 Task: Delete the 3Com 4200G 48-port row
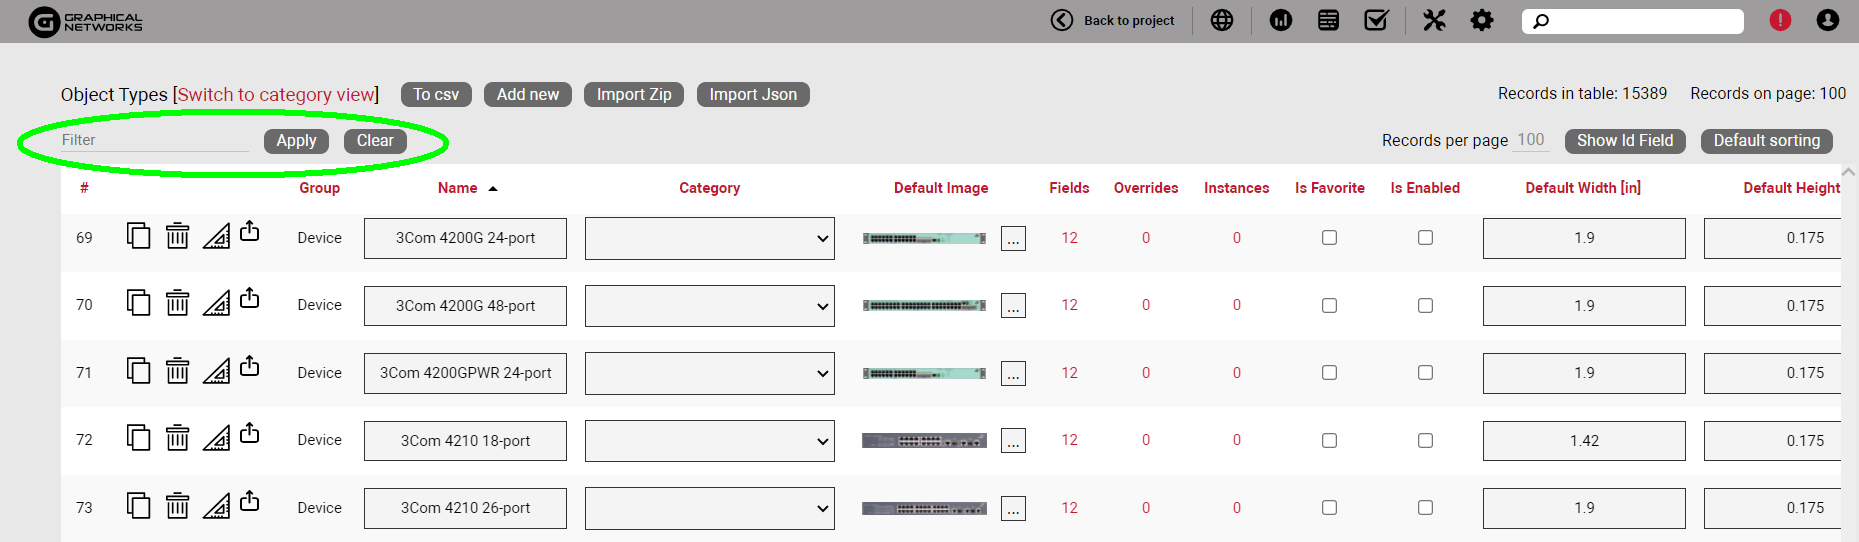[177, 303]
